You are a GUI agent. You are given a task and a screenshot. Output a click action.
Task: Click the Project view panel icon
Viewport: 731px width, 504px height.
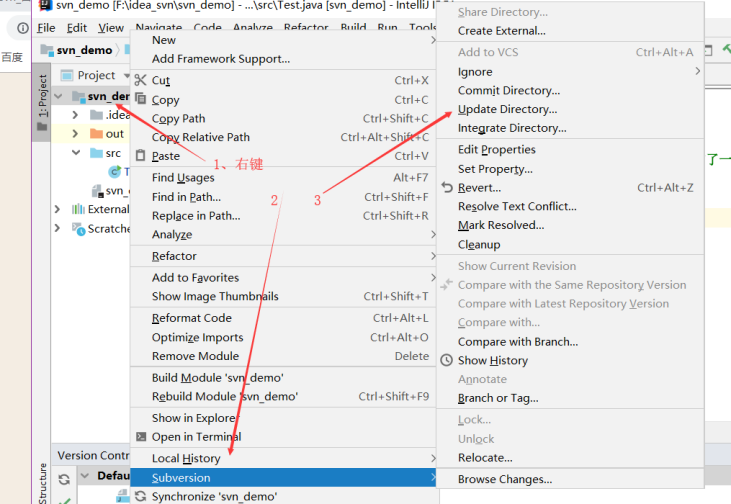(67, 75)
